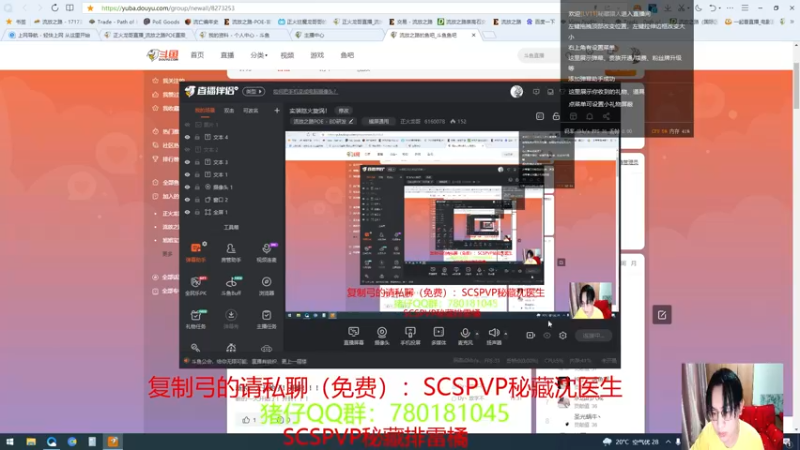Click the share icon in the overlay panel
The image size is (800, 450).
pyautogui.click(x=606, y=117)
